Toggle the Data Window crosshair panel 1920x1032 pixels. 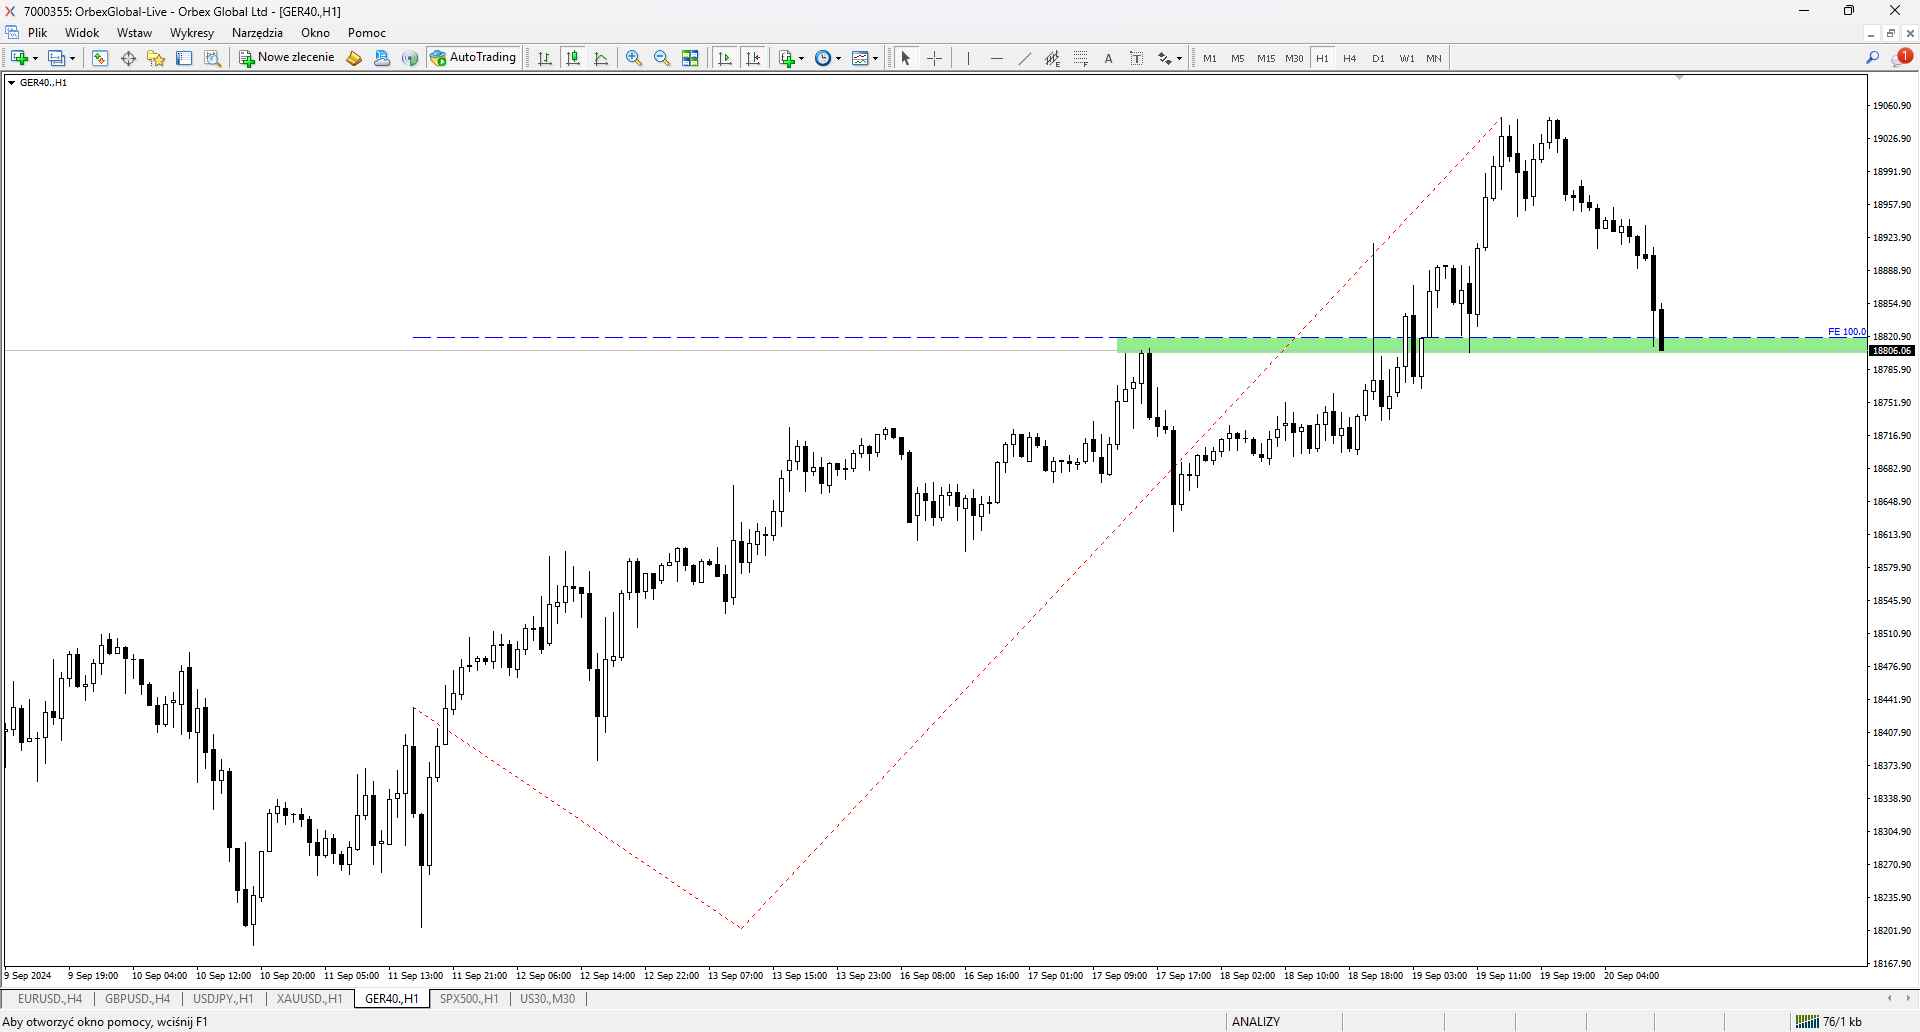point(128,58)
